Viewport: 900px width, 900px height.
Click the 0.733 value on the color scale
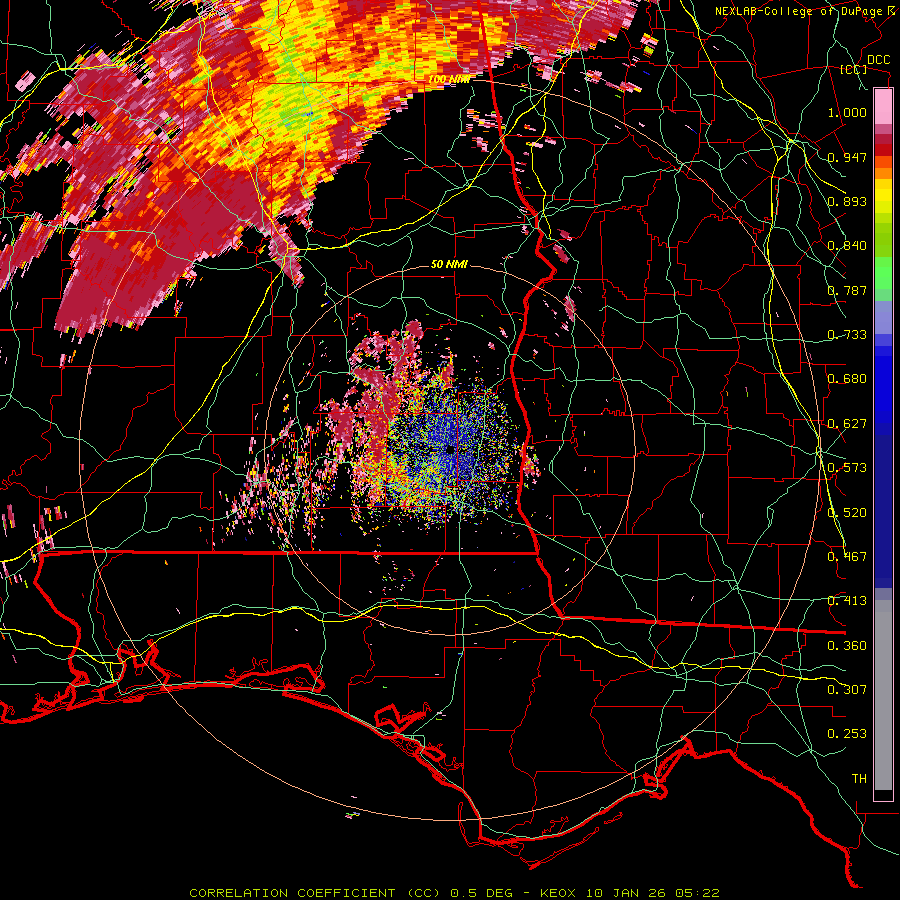click(847, 335)
